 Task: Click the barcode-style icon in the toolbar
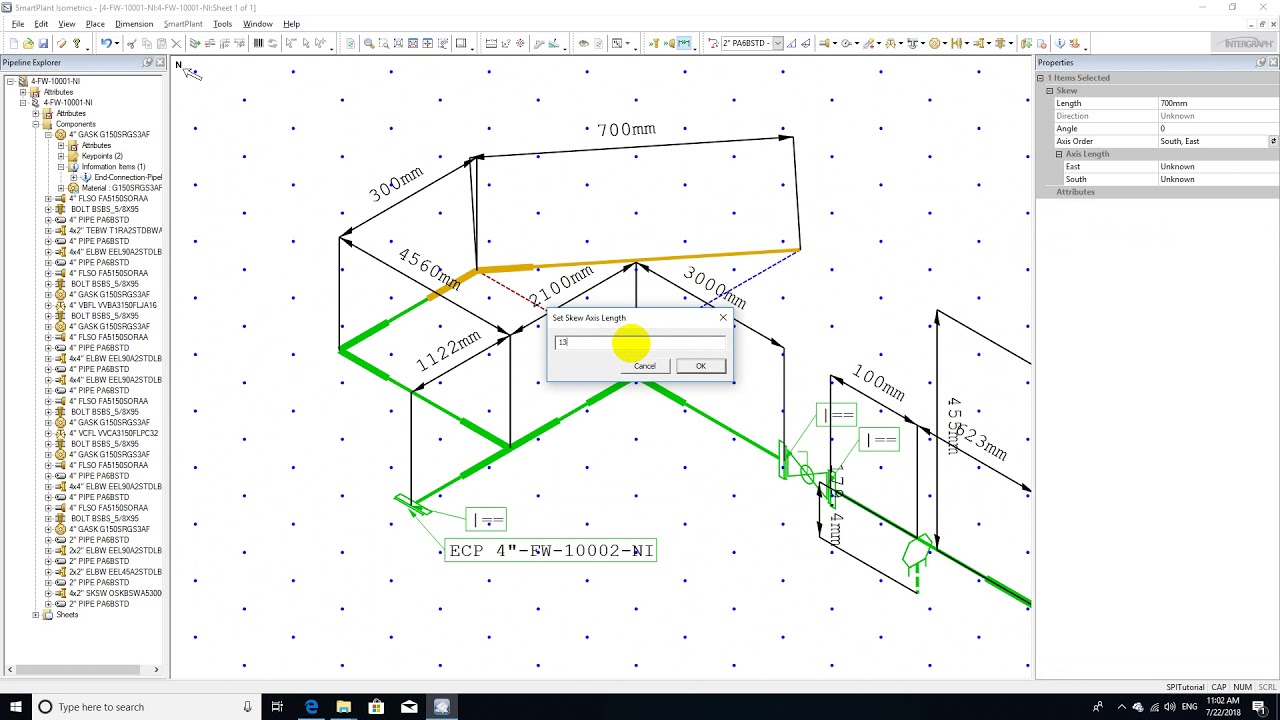coord(258,43)
